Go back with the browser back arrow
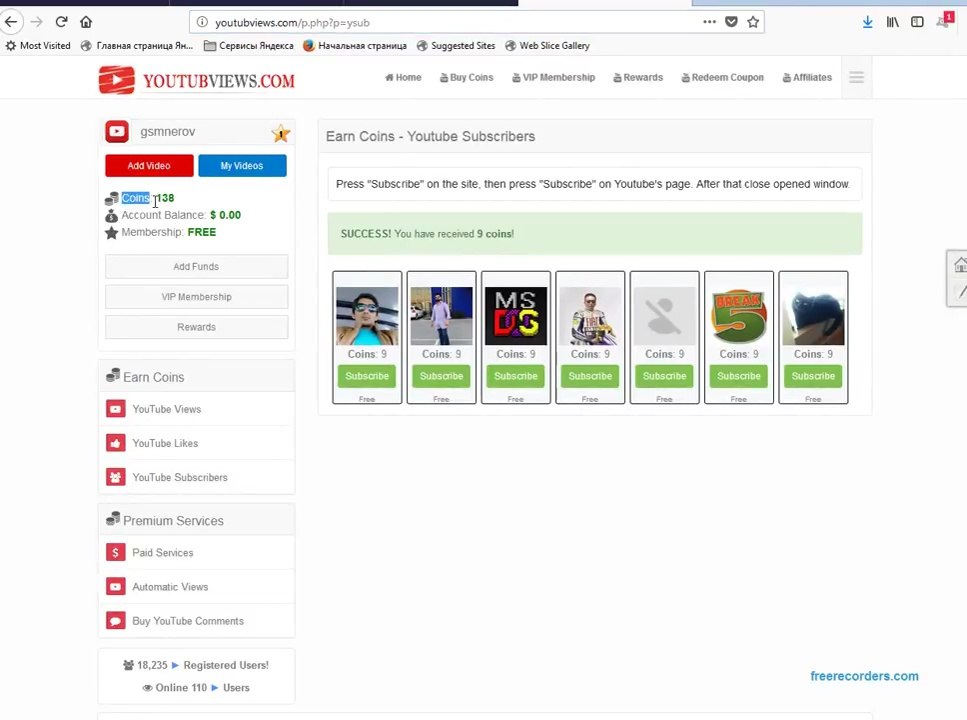Image resolution: width=967 pixels, height=720 pixels. [11, 22]
